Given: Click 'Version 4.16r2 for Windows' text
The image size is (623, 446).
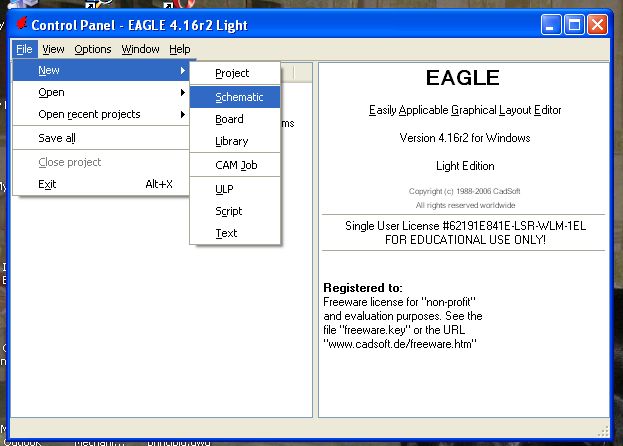Looking at the screenshot, I should tap(465, 138).
